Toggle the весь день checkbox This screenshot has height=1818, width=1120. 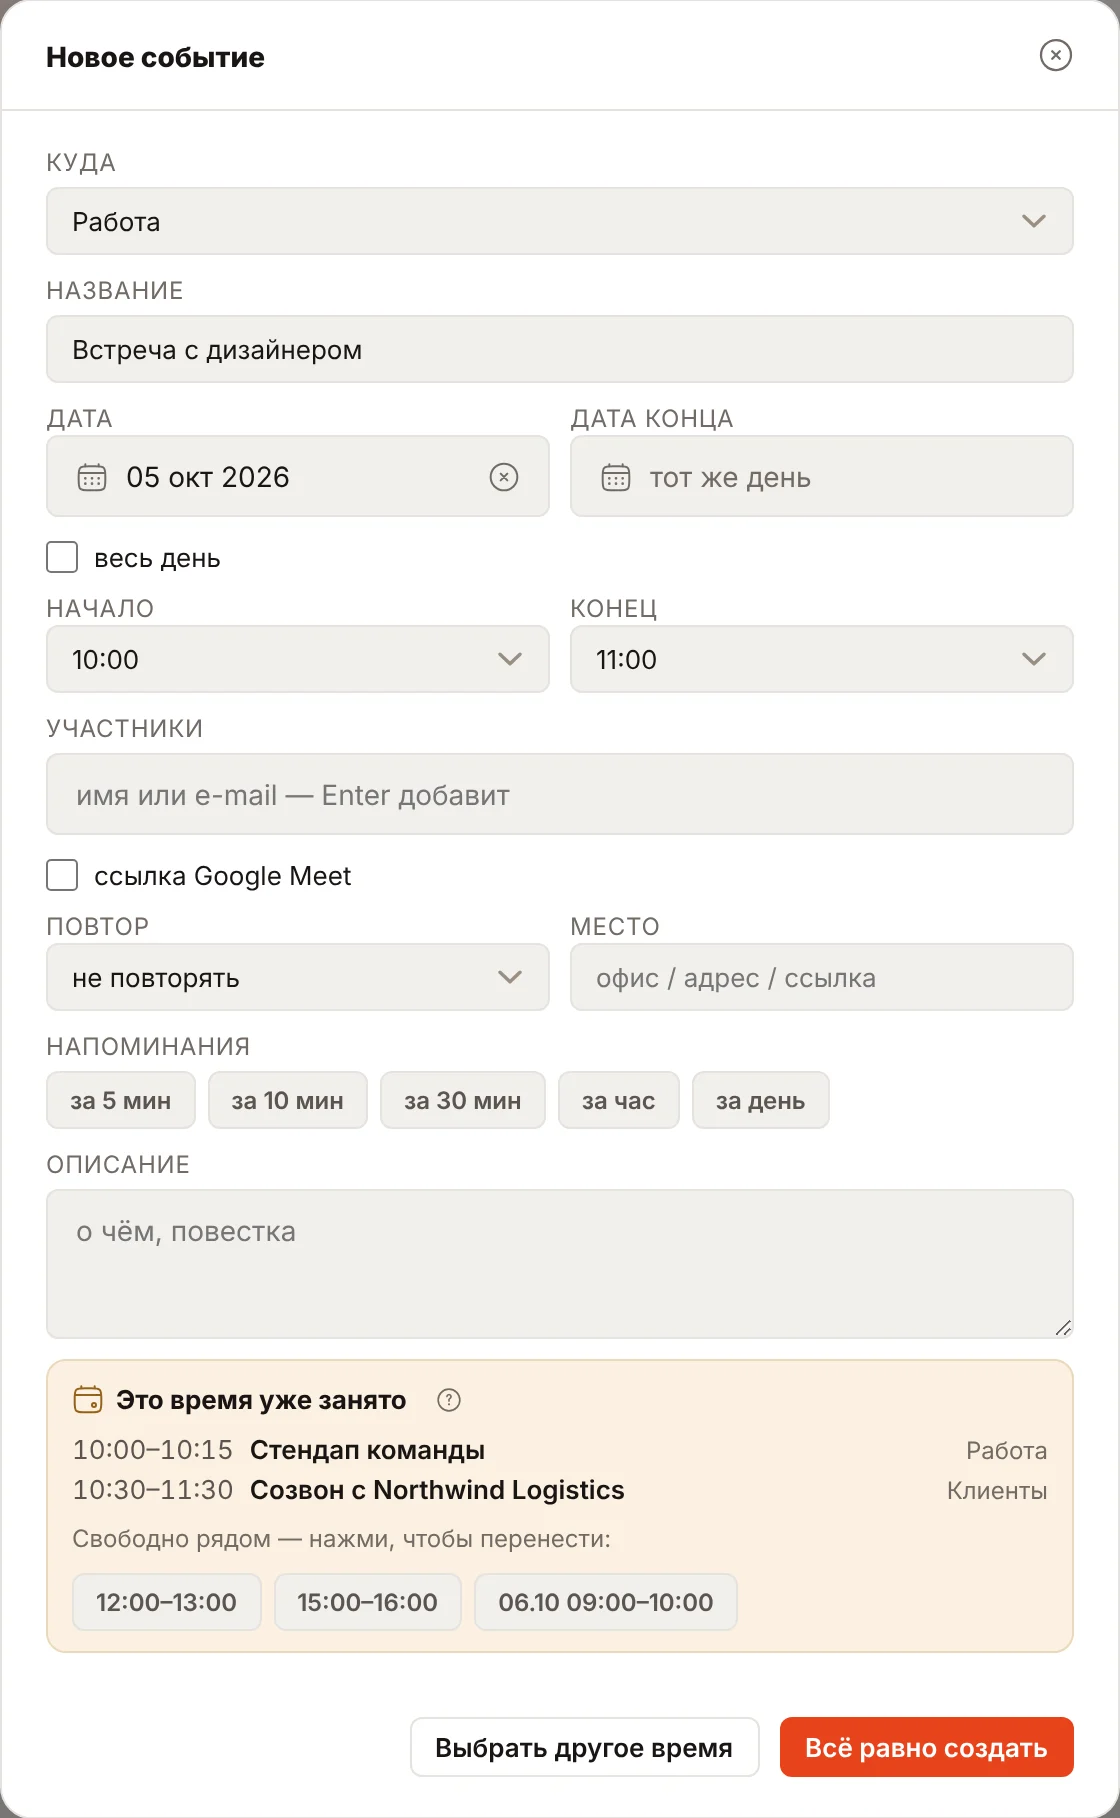[62, 557]
